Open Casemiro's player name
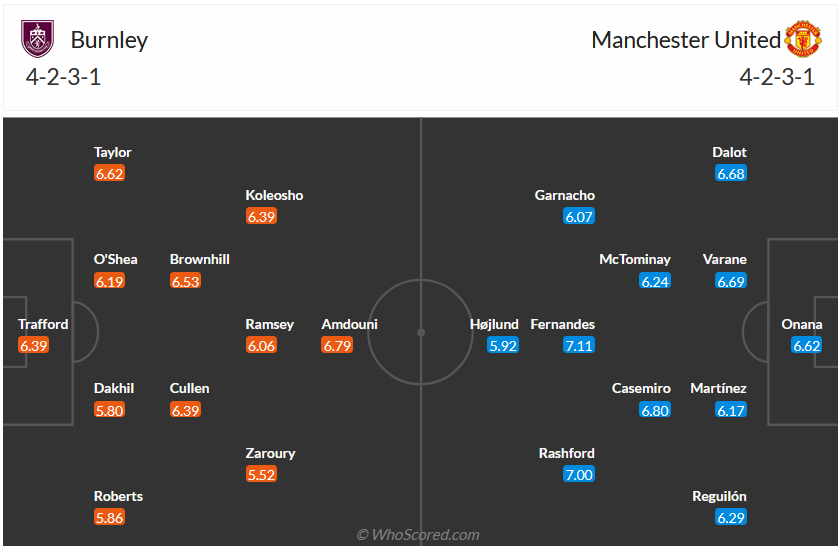This screenshot has height=546, width=838. pos(641,388)
